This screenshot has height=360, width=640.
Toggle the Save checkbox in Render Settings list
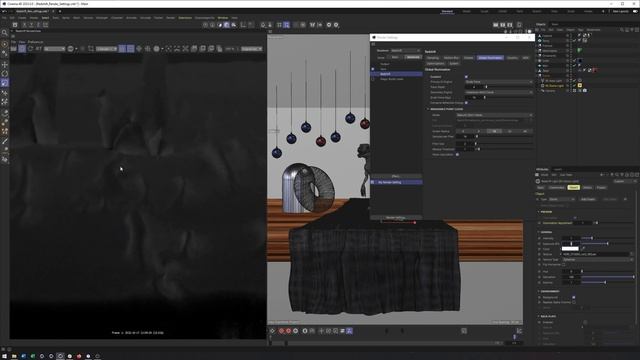click(x=373, y=69)
